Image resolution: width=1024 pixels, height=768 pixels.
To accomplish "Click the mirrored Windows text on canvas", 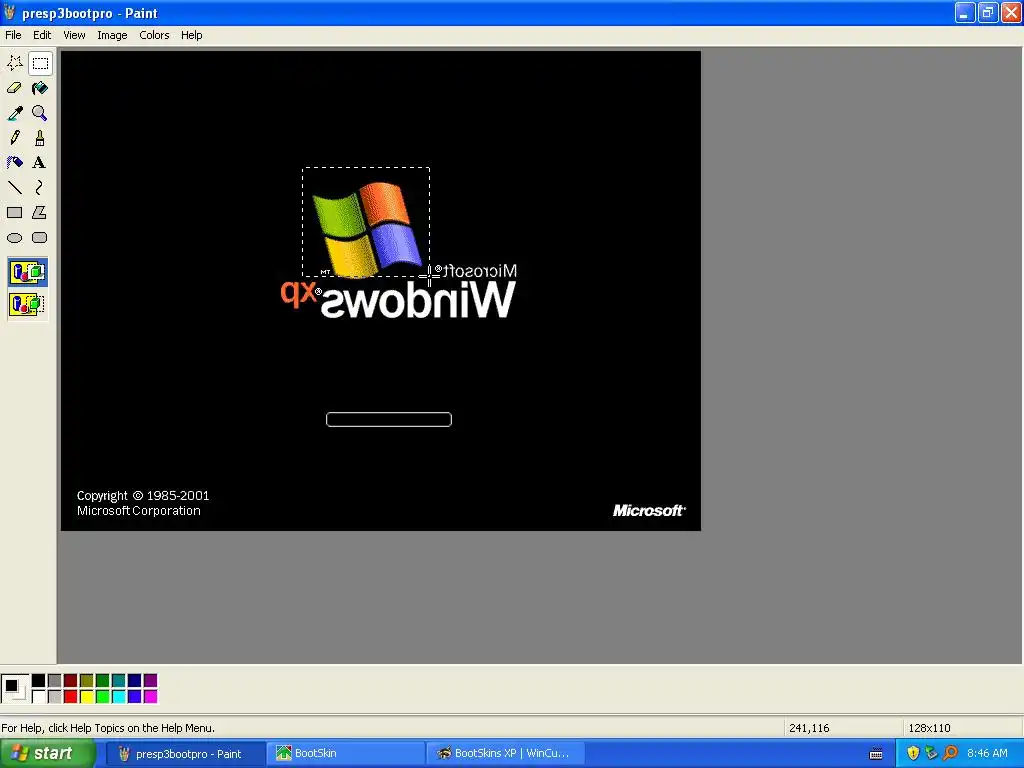I will tap(418, 300).
